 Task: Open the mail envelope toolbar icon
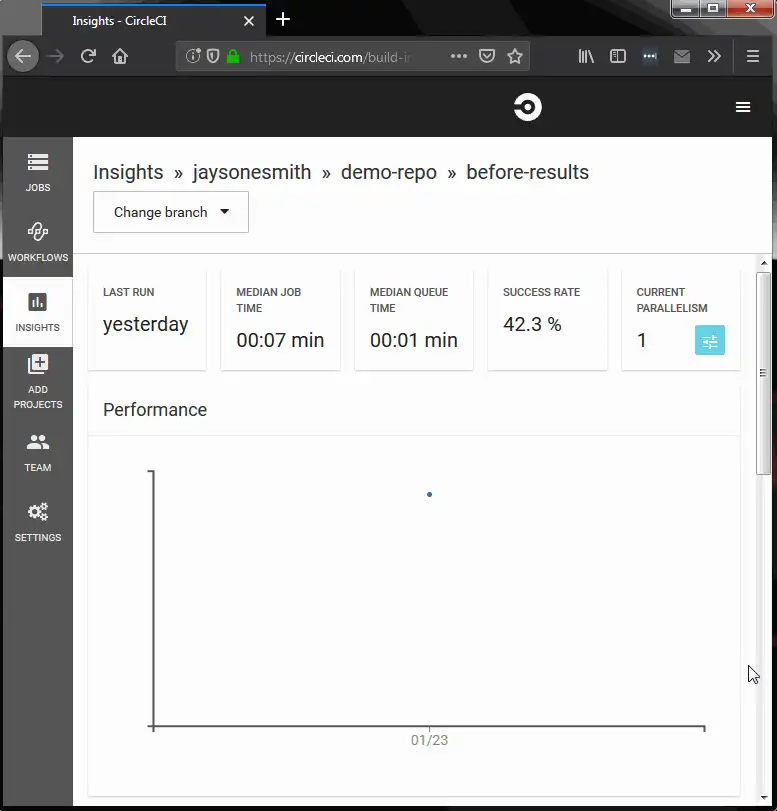[x=682, y=56]
